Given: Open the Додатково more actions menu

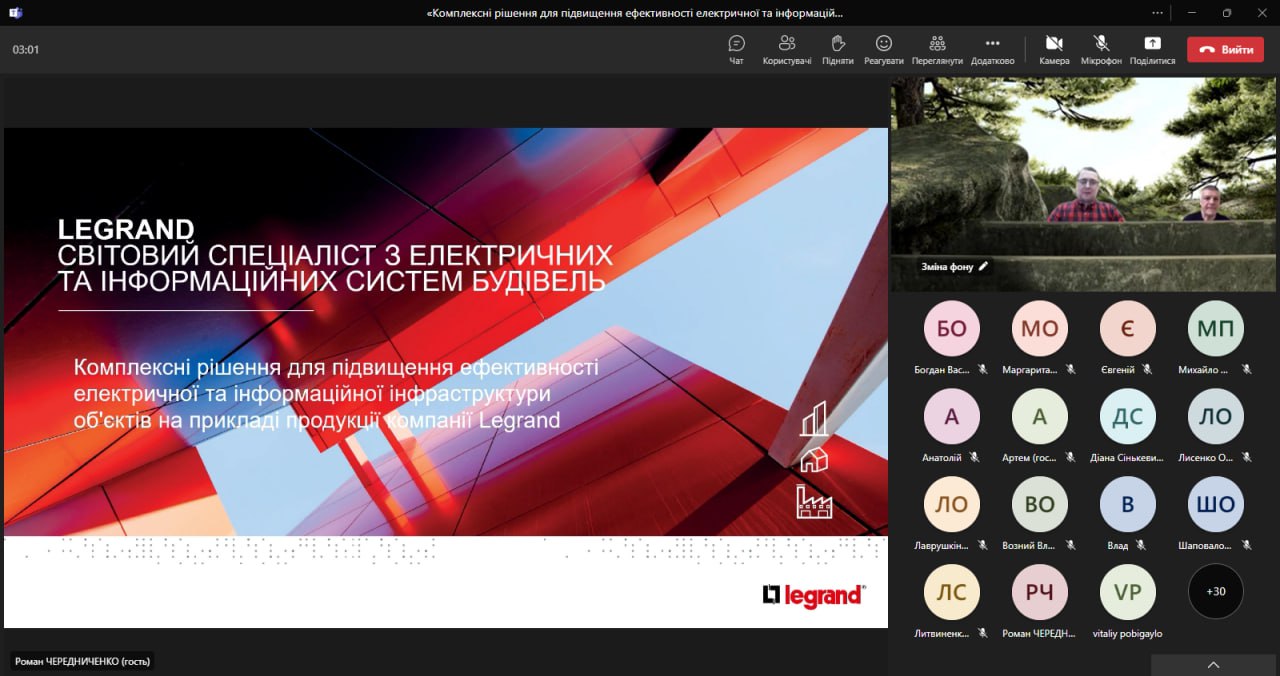Looking at the screenshot, I should tap(992, 50).
